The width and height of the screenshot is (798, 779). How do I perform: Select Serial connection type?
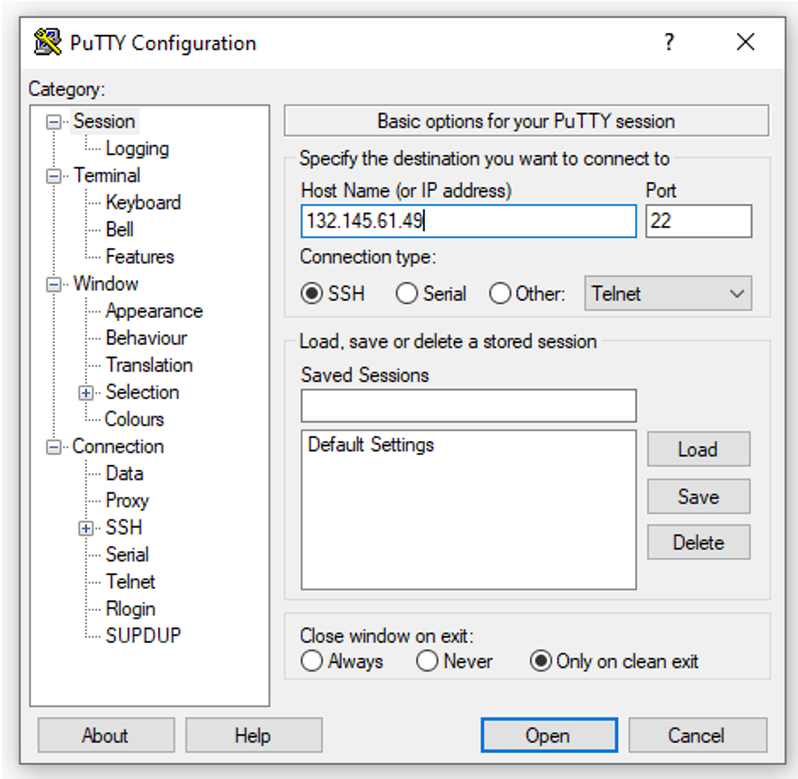(407, 294)
